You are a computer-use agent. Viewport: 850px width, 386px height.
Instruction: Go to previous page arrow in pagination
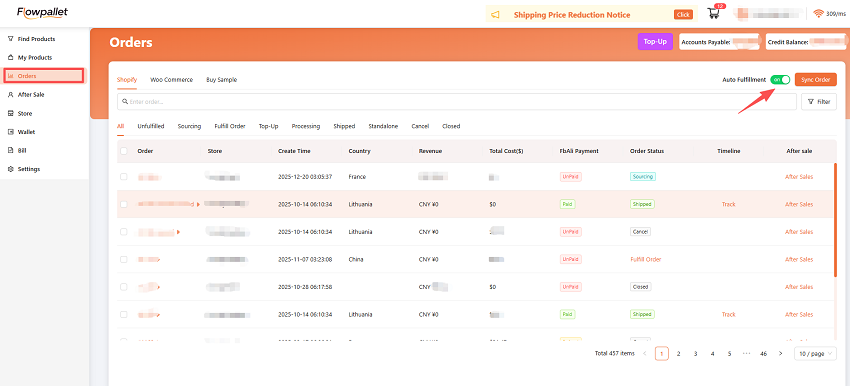coord(645,353)
